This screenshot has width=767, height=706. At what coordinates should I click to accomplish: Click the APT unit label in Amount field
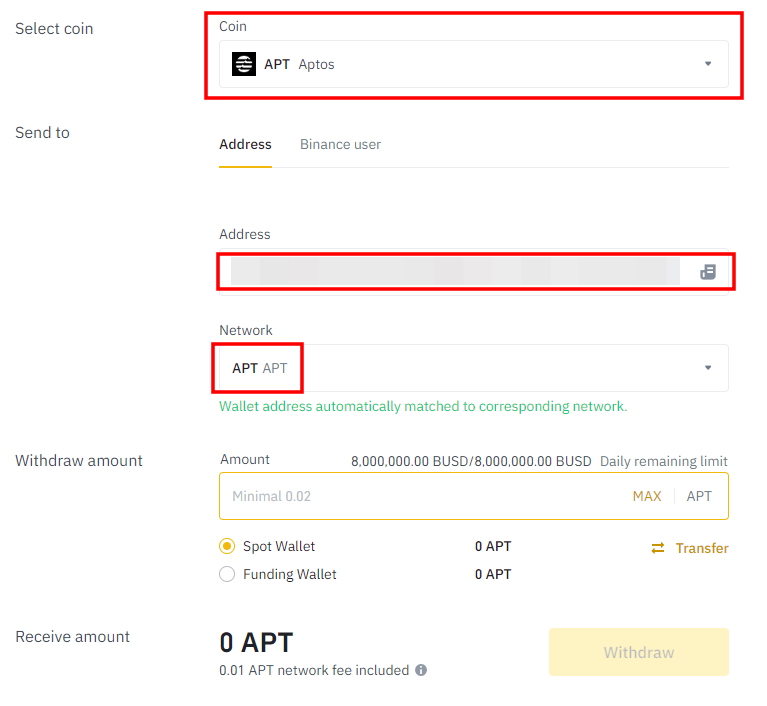699,496
